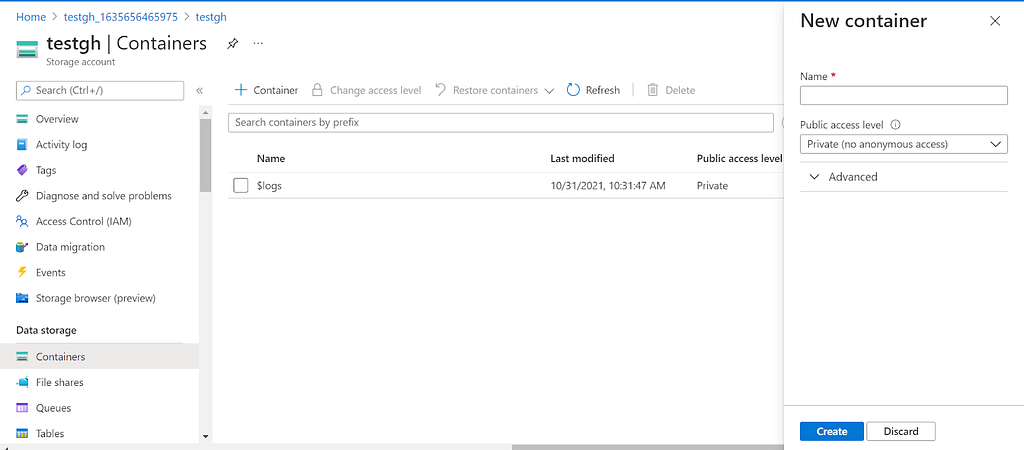The width and height of the screenshot is (1024, 450).
Task: Open testgh_1635656465975 breadcrumb link
Action: [x=121, y=17]
